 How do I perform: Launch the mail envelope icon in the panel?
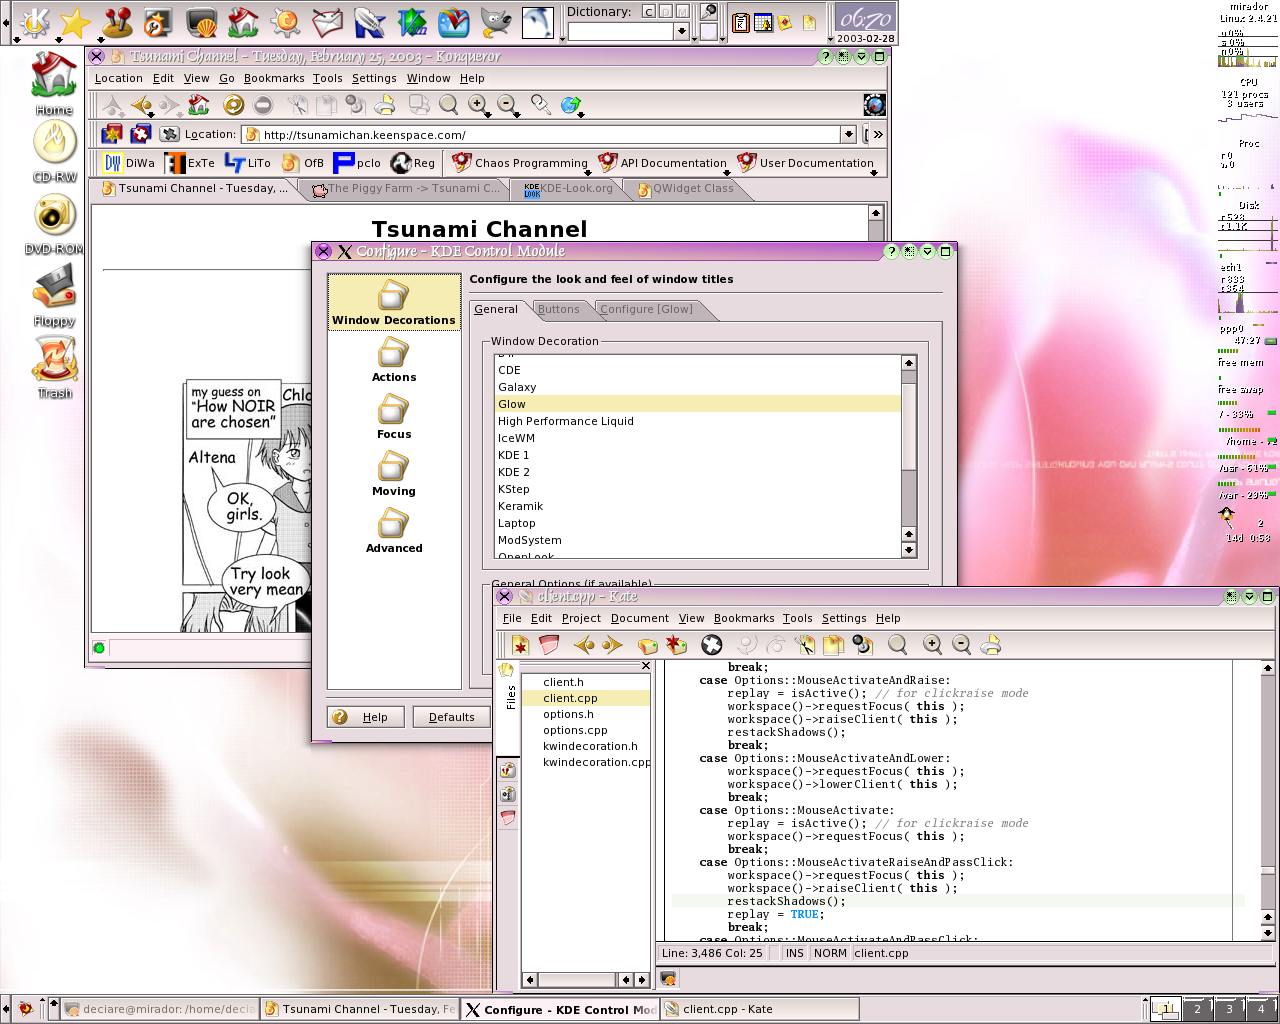click(327, 22)
